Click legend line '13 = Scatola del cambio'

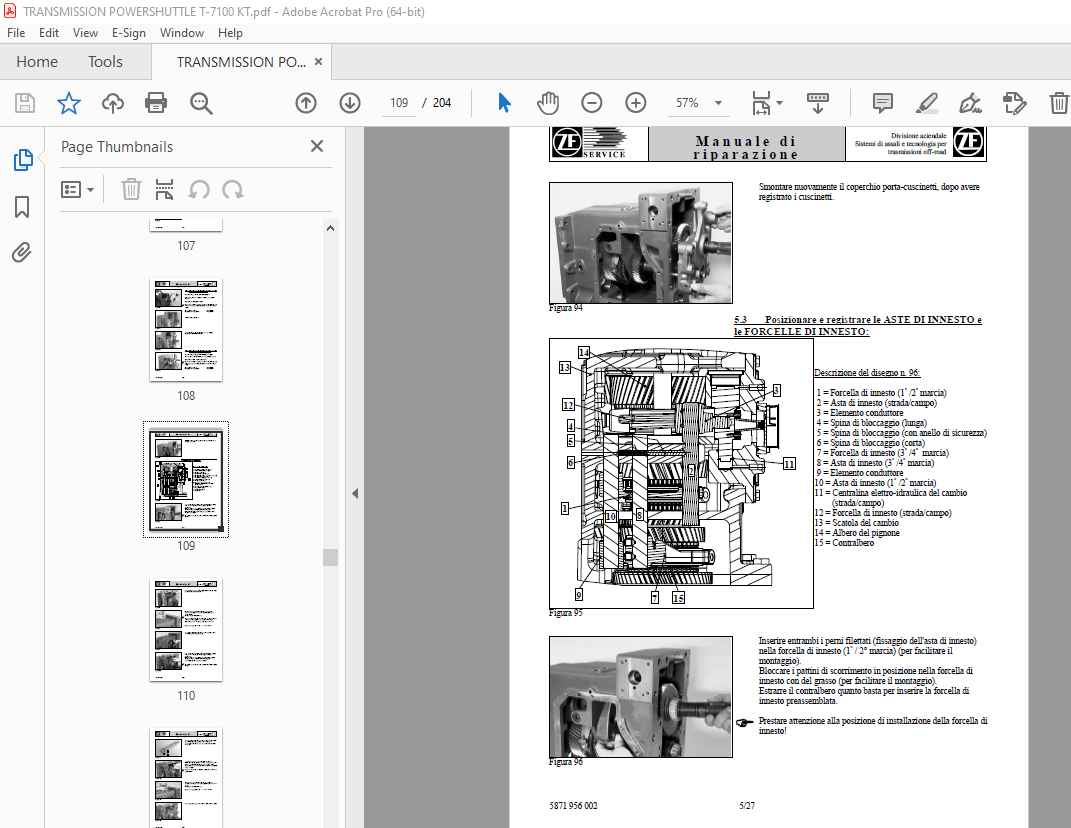point(856,523)
